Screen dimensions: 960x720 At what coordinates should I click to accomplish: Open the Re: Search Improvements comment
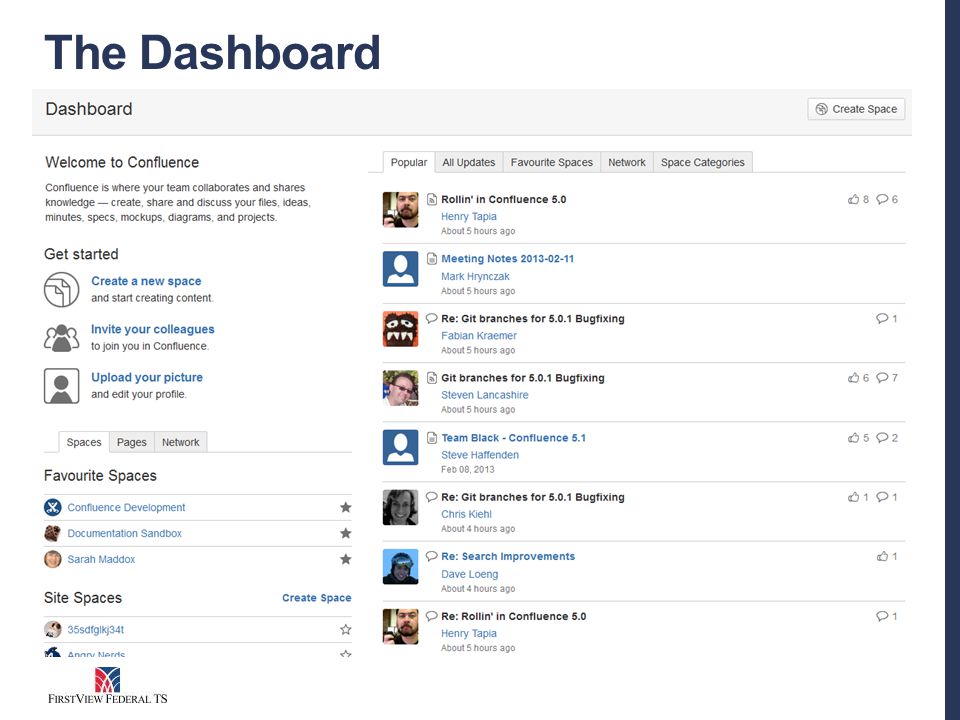coord(508,556)
